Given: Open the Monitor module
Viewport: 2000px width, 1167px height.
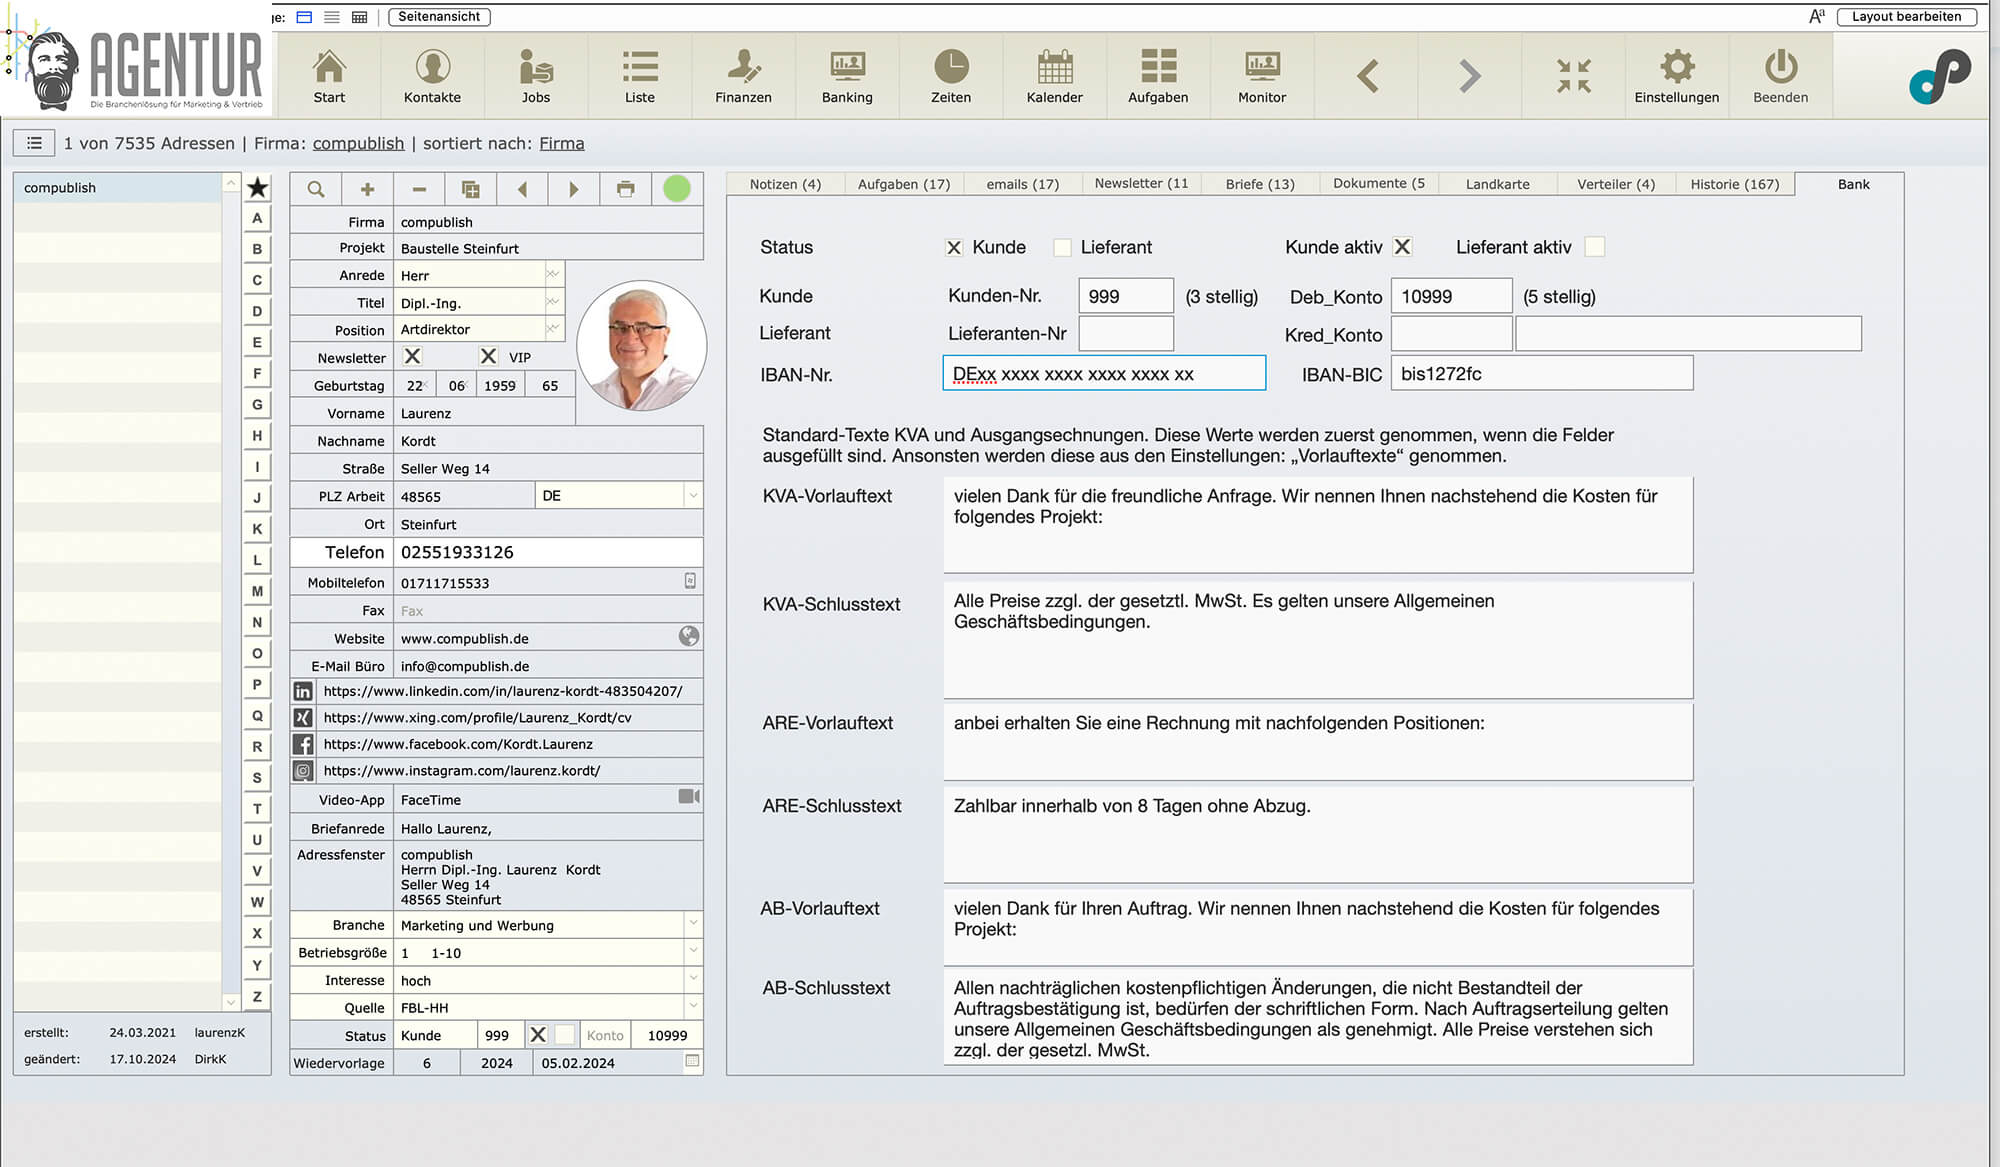Looking at the screenshot, I should pos(1262,76).
